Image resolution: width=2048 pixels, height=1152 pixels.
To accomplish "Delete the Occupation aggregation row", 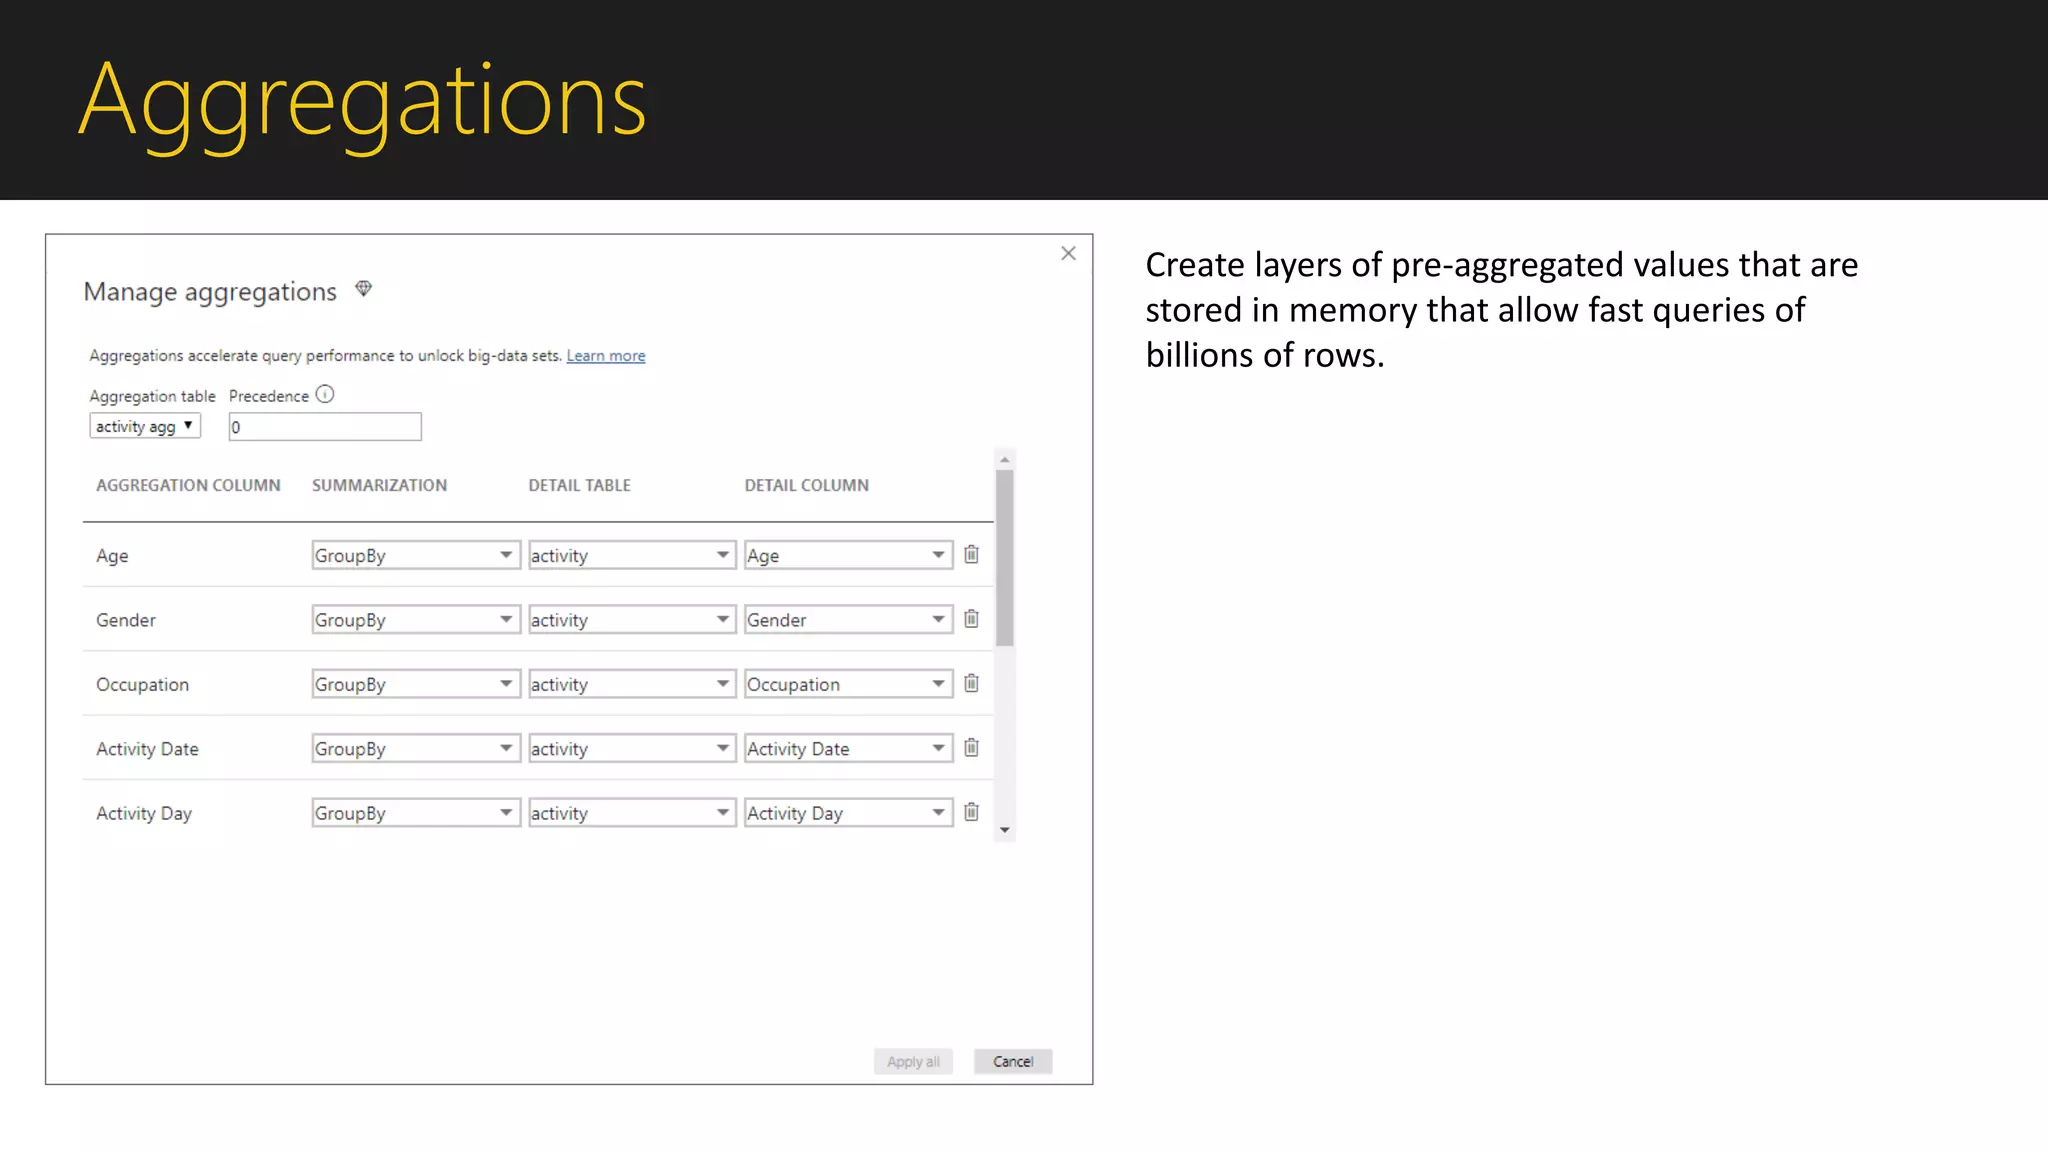I will coord(971,683).
